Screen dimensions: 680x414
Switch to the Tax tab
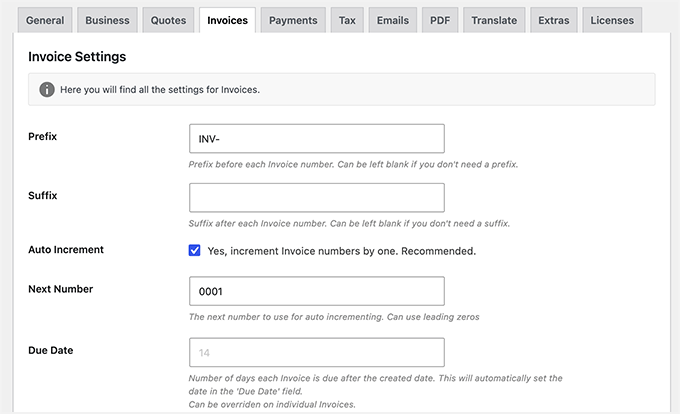point(347,20)
